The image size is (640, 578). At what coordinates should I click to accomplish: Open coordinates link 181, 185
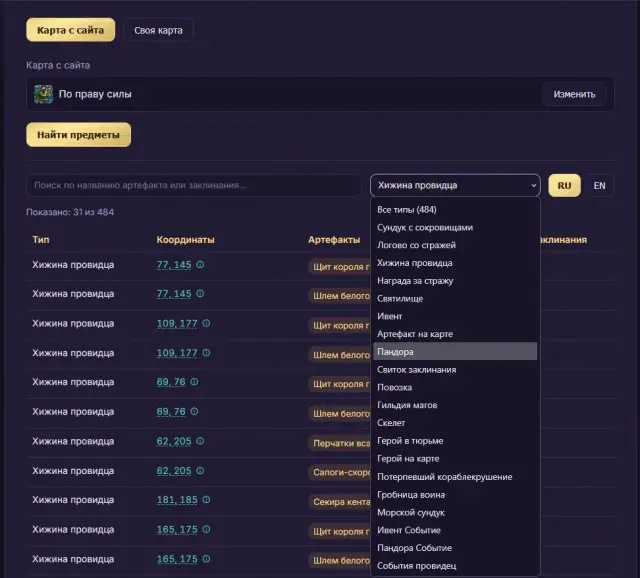(x=177, y=500)
